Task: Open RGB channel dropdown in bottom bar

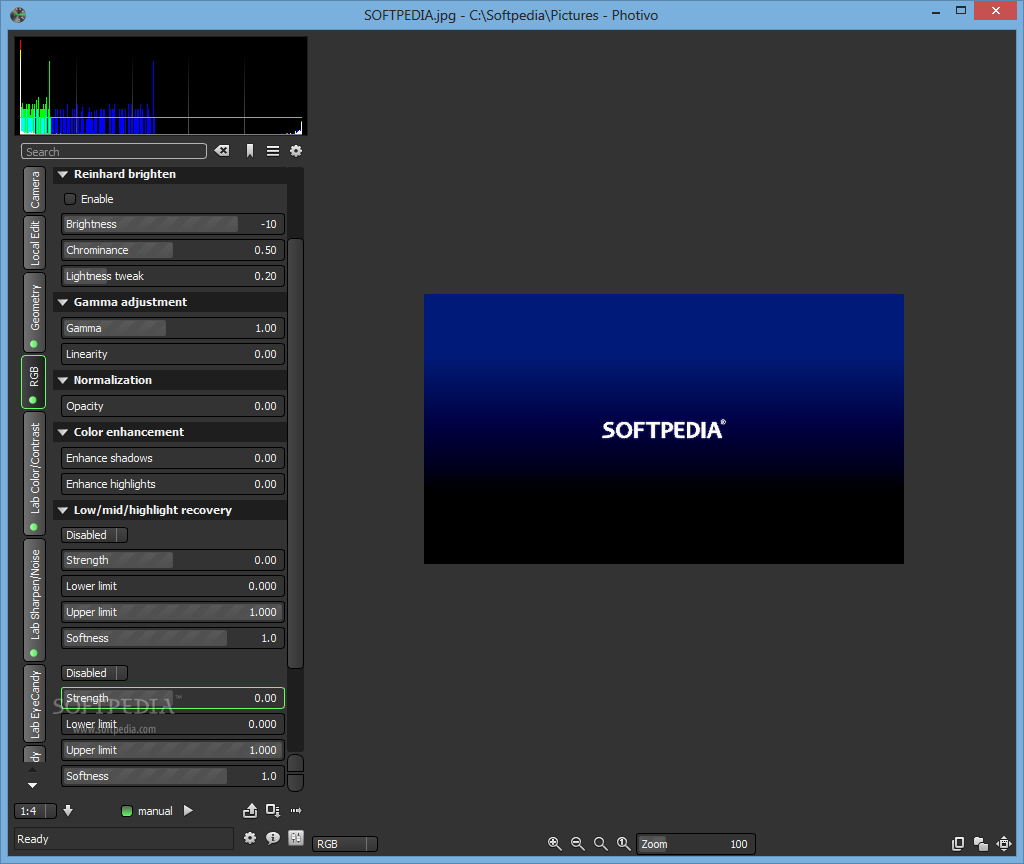Action: point(345,844)
